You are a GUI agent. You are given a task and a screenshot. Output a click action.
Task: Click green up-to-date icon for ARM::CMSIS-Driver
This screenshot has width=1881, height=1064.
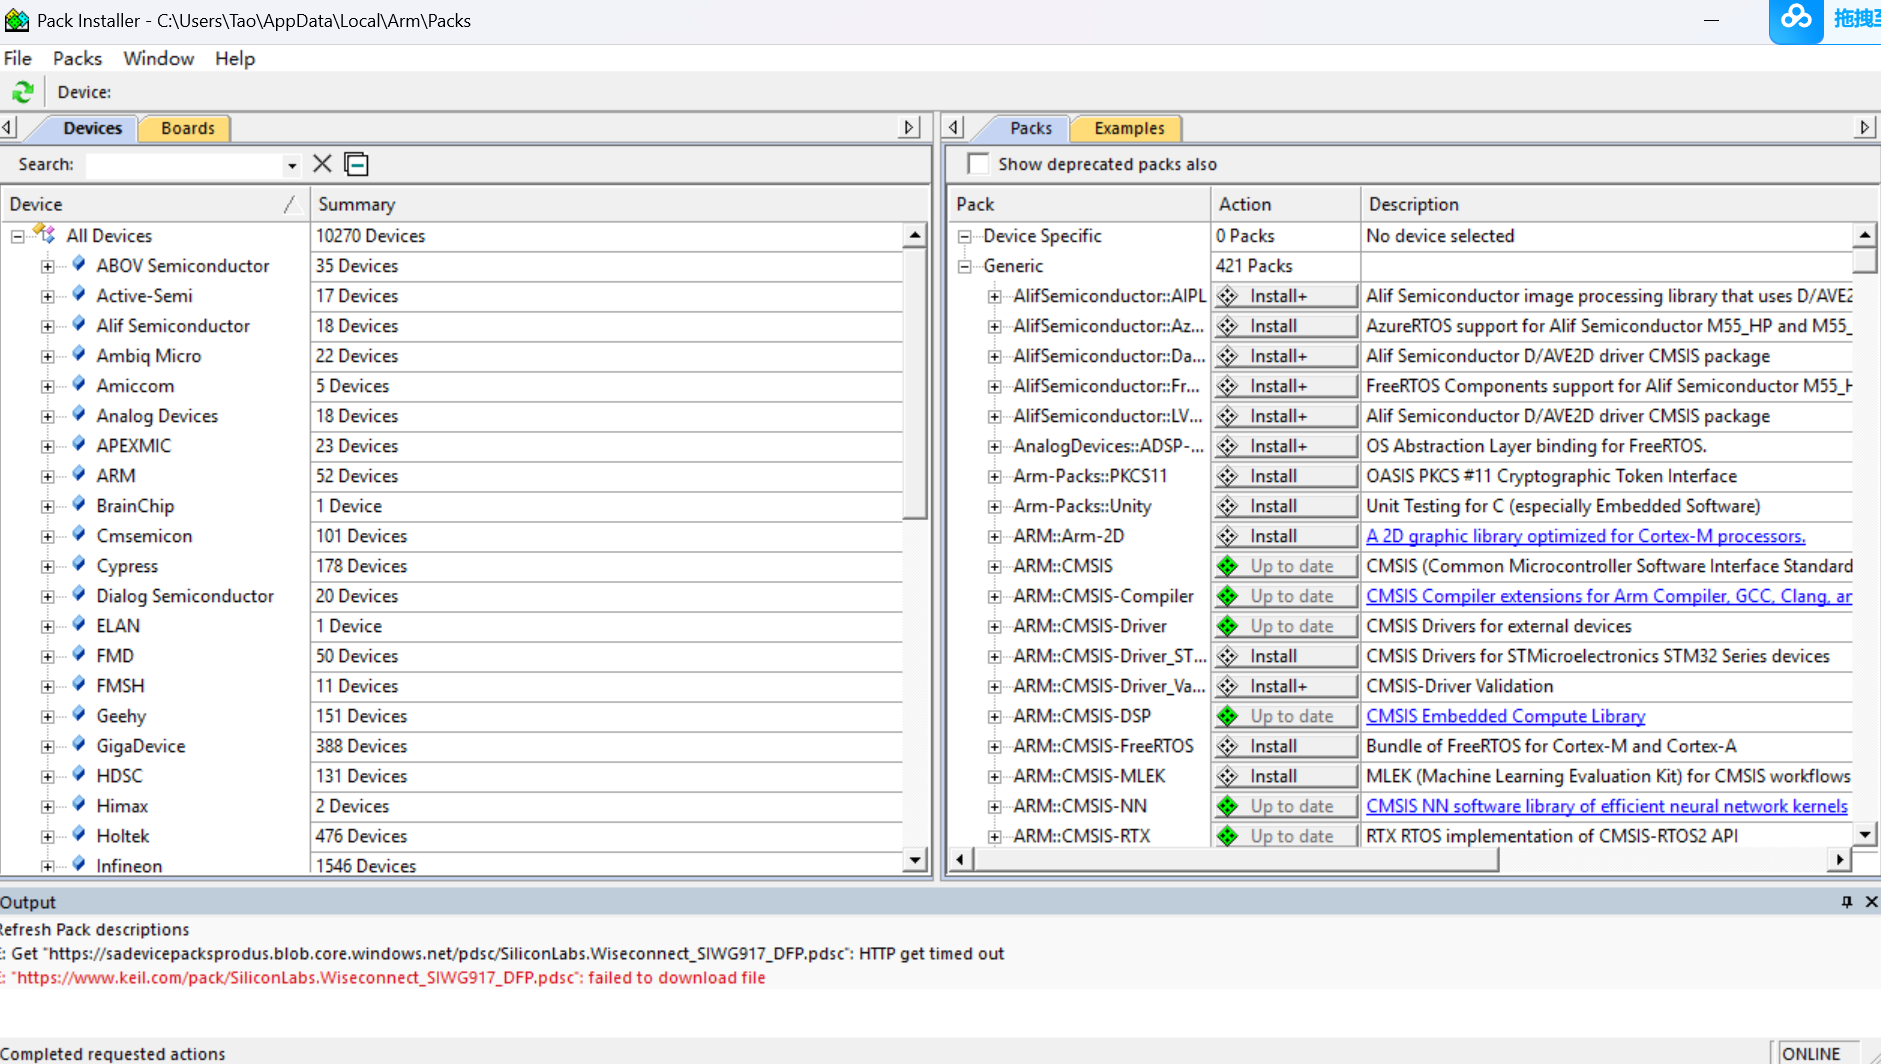coord(1228,626)
